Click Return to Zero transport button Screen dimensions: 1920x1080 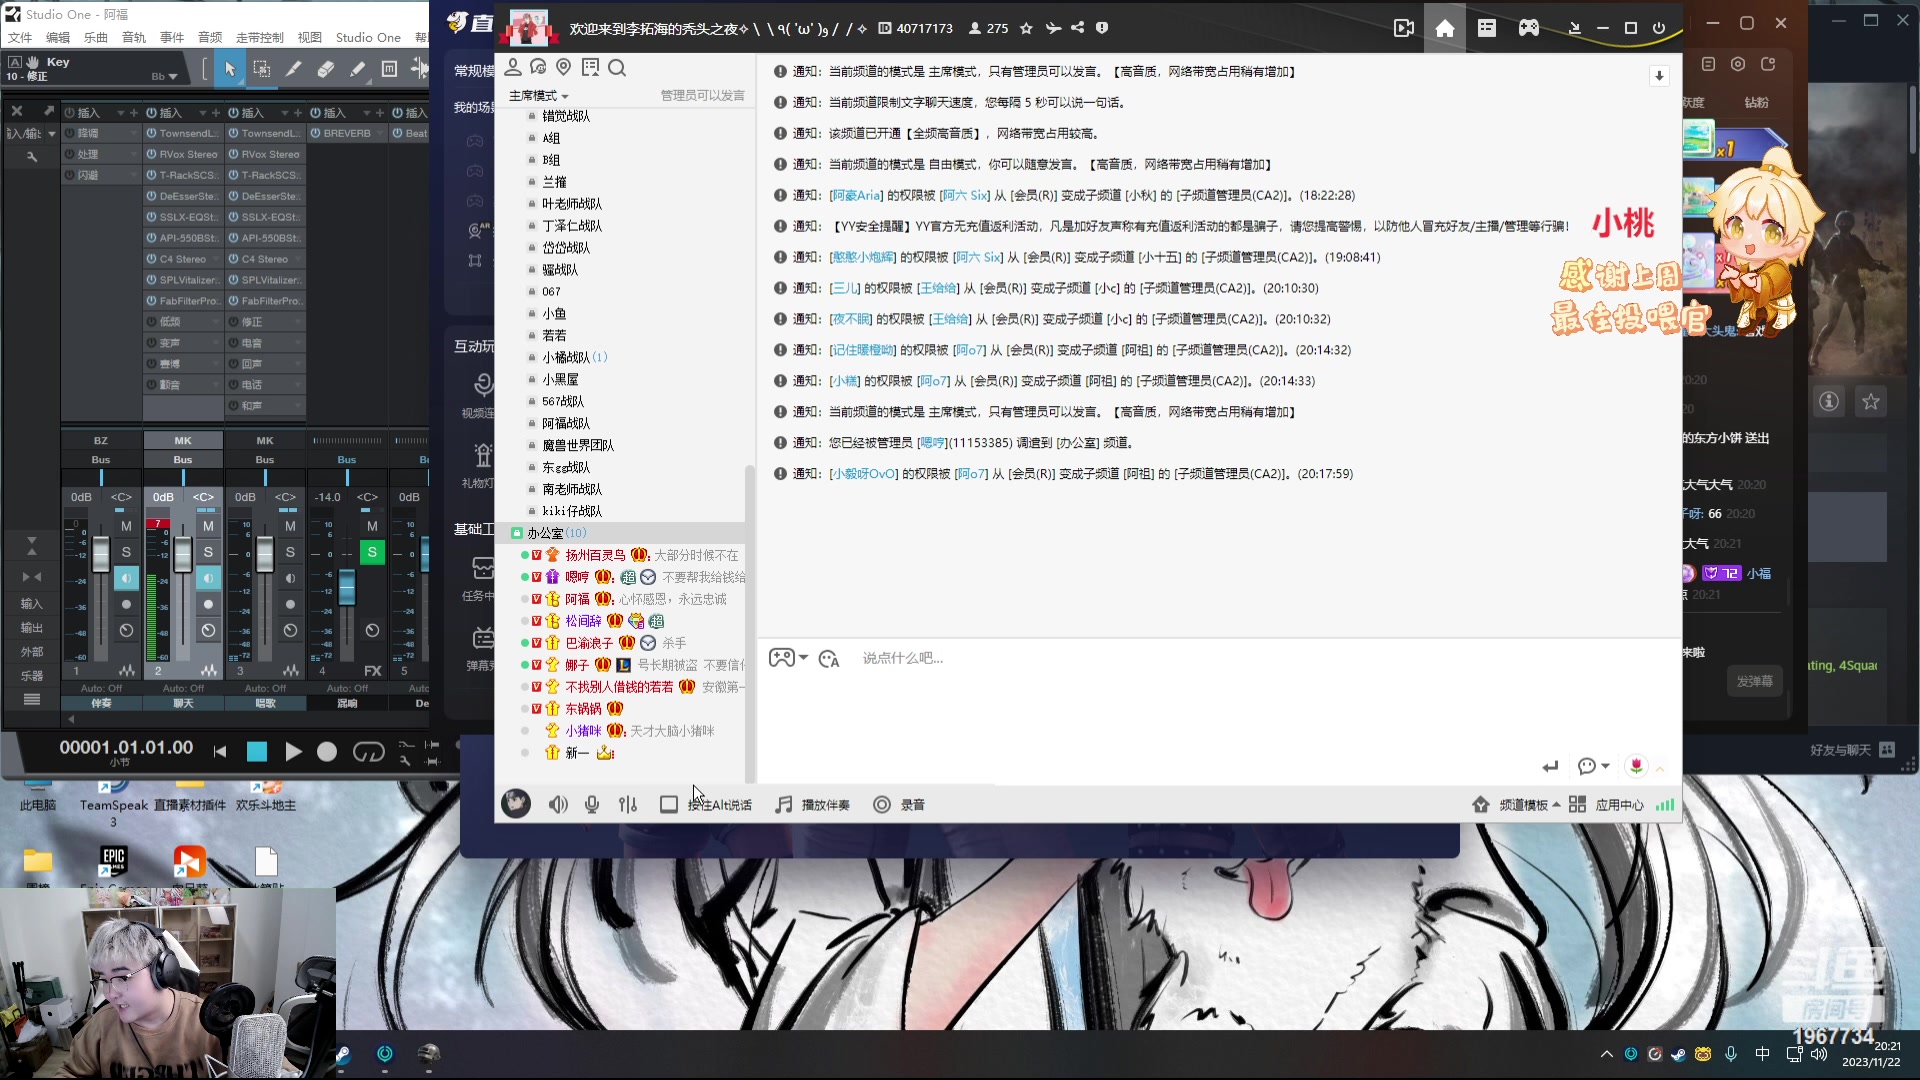point(220,752)
